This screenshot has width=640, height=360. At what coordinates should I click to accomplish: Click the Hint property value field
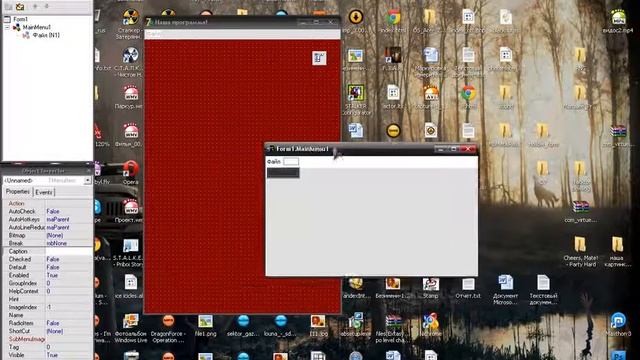coord(69,299)
